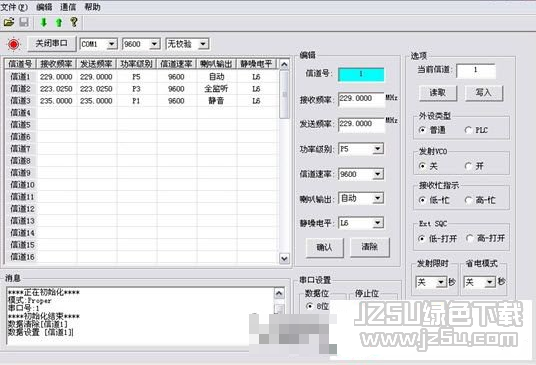The height and width of the screenshot is (365, 536).
Task: Open the 帮助 menu
Action: point(92,7)
